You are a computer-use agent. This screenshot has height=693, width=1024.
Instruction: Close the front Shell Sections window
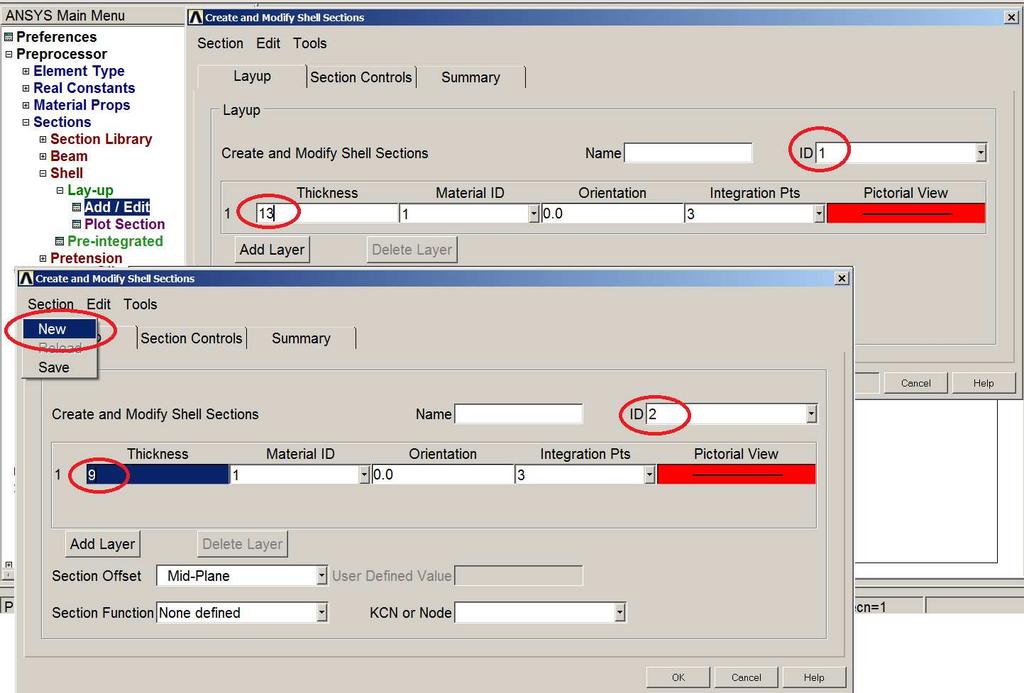pos(842,278)
